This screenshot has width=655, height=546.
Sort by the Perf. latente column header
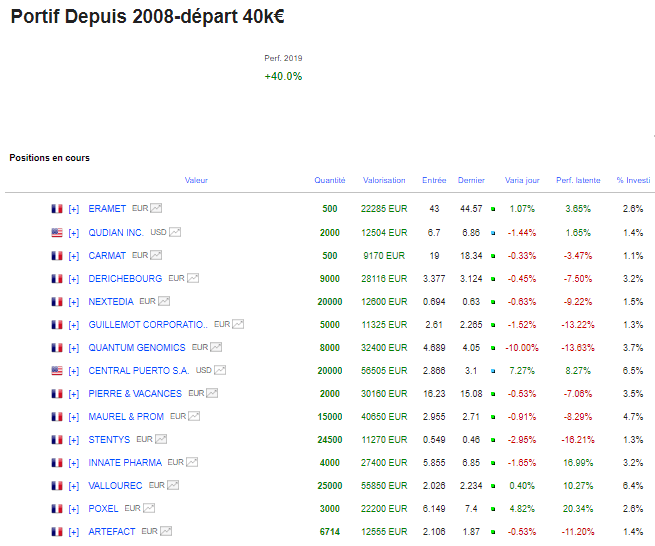tap(578, 181)
